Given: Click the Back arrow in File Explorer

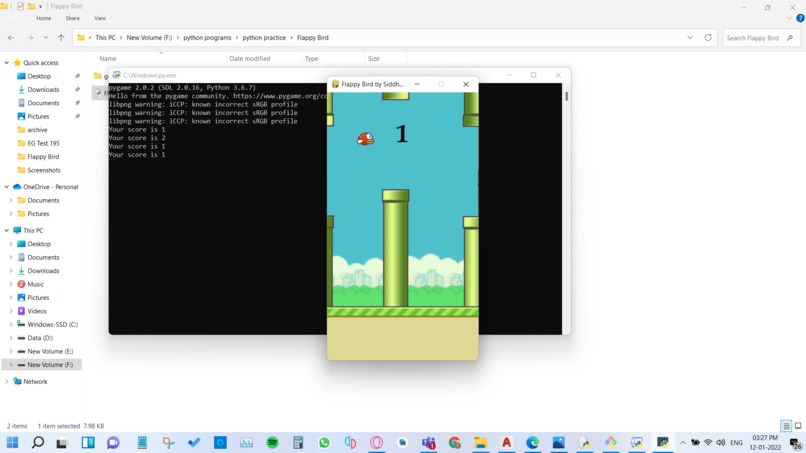Looking at the screenshot, I should coord(11,38).
